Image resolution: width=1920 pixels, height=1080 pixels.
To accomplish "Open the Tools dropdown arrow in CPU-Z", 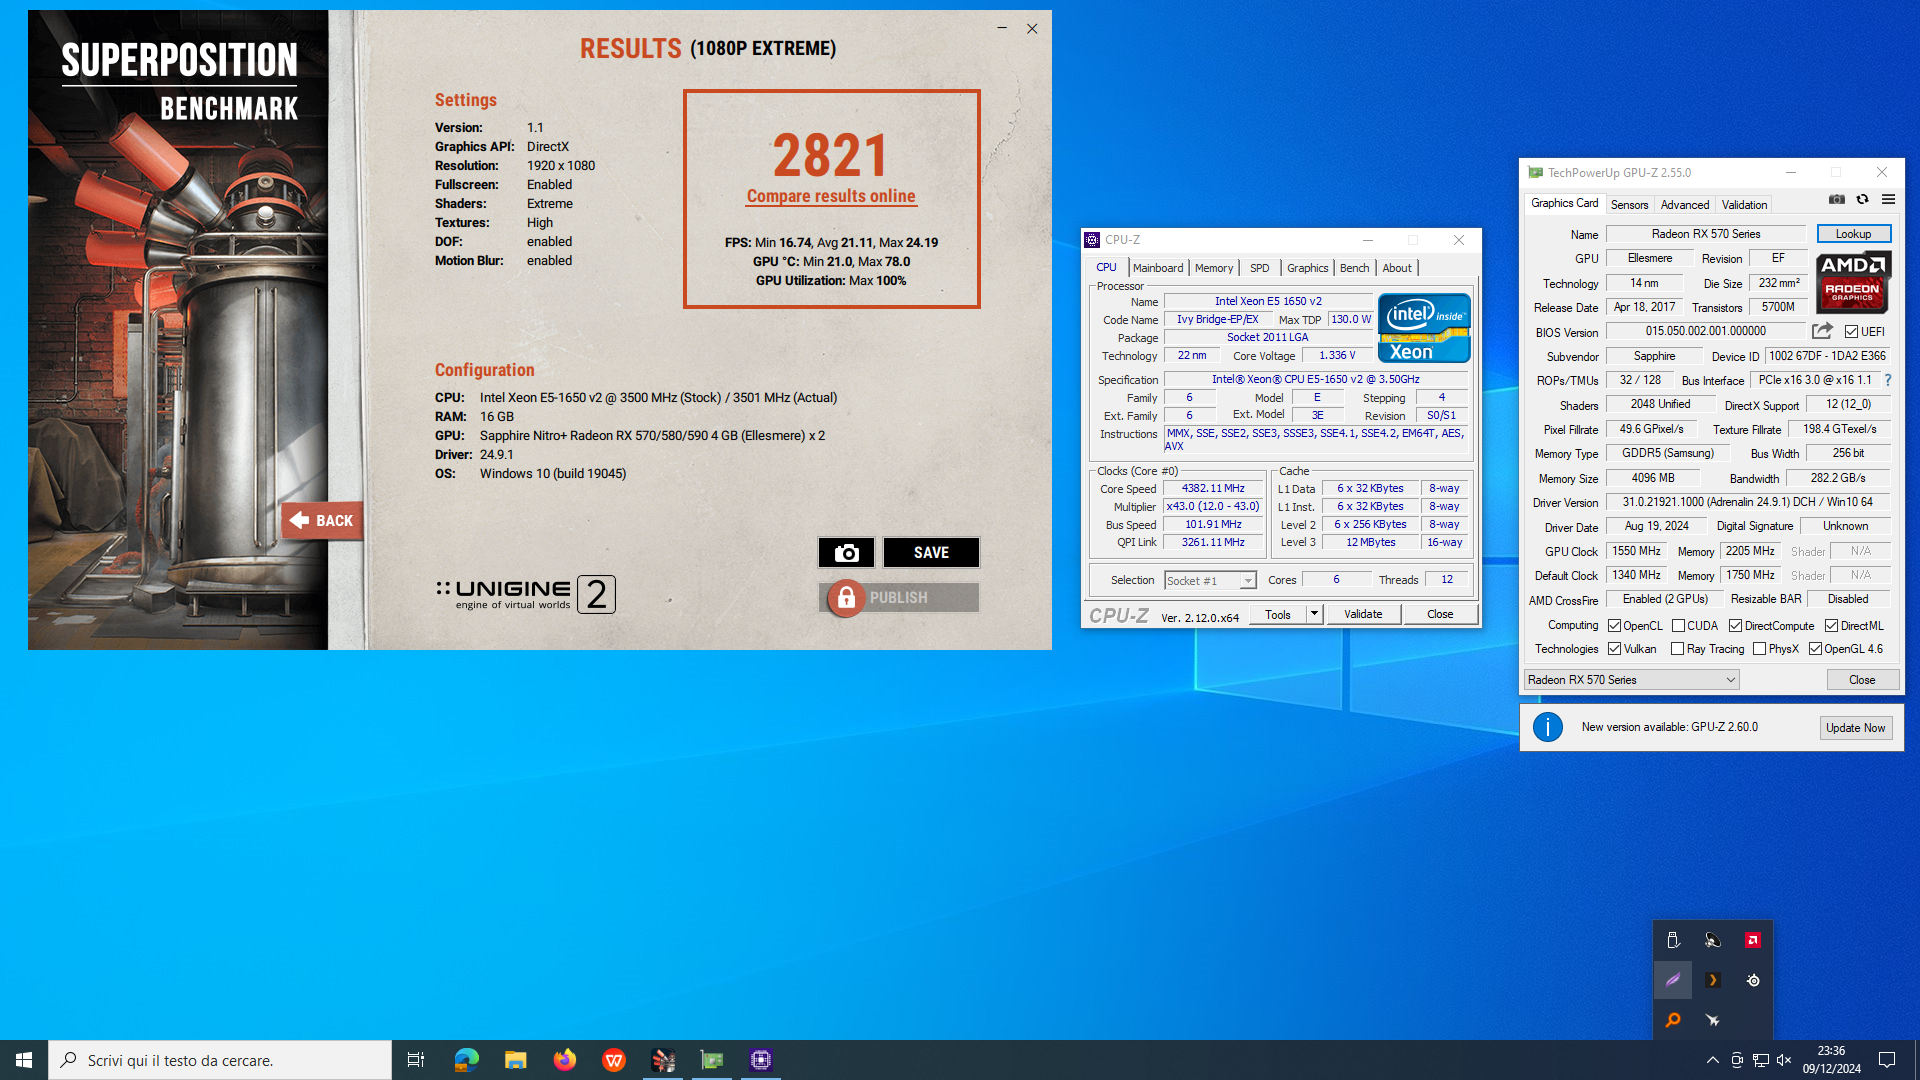I will [x=1314, y=614].
